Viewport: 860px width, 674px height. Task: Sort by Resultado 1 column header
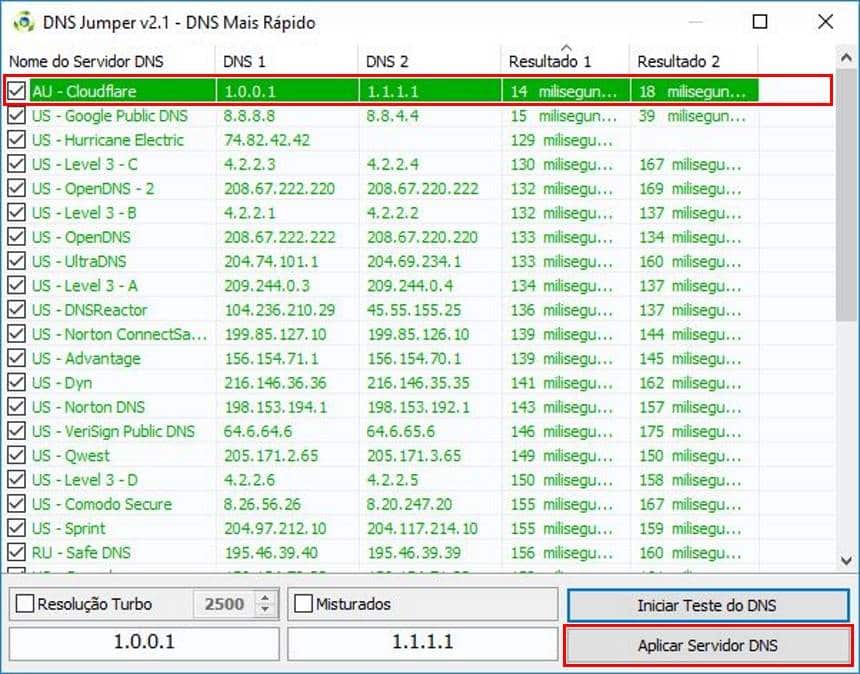tap(565, 61)
